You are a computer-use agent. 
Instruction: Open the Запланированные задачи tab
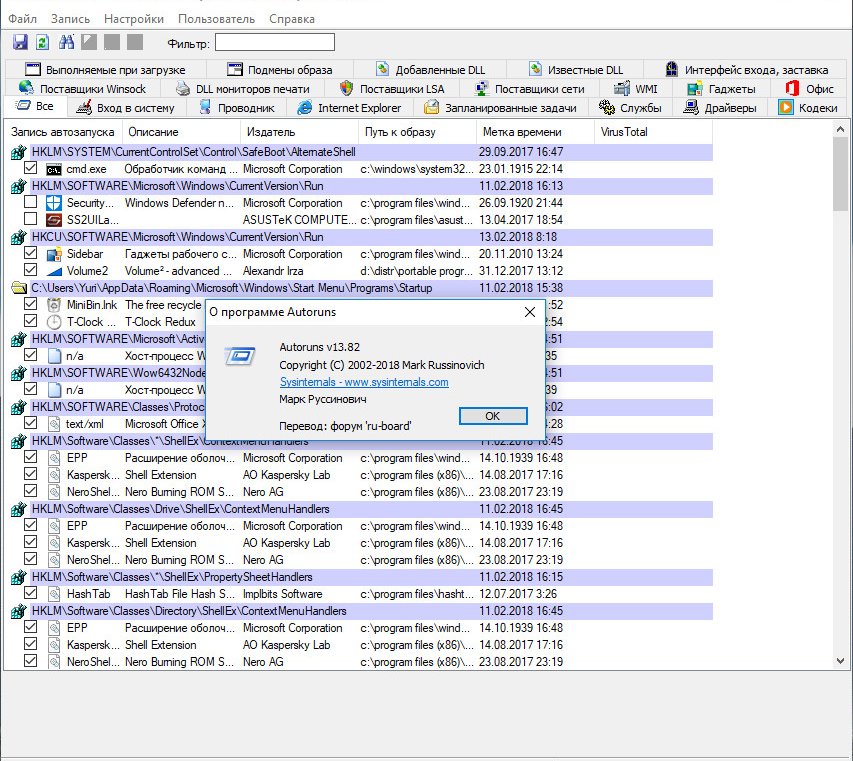pos(501,108)
